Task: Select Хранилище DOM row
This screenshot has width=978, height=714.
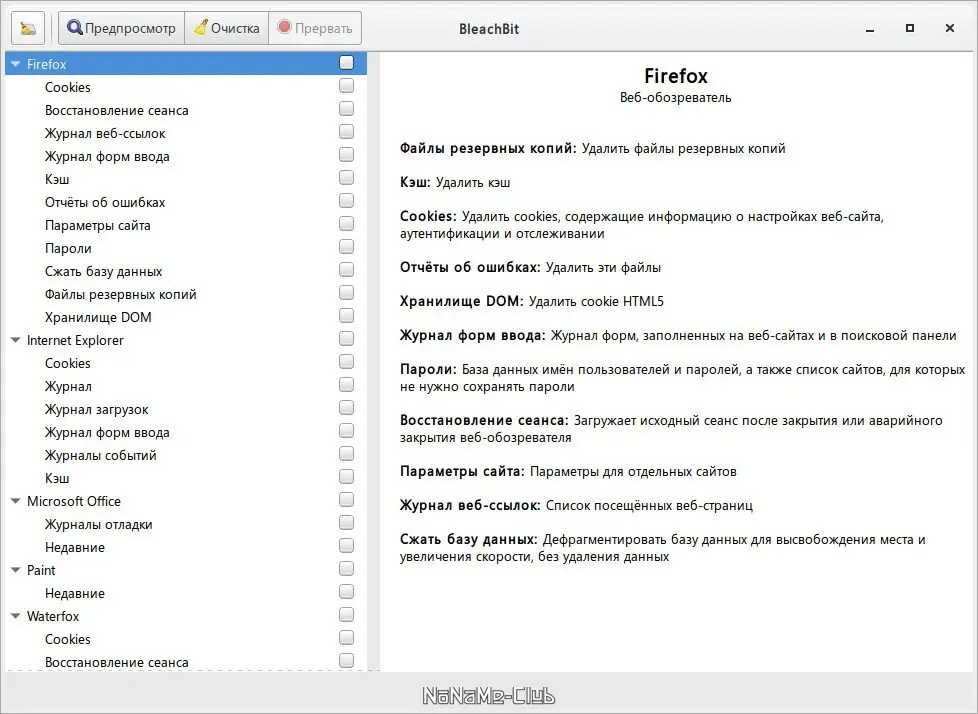Action: [186, 317]
